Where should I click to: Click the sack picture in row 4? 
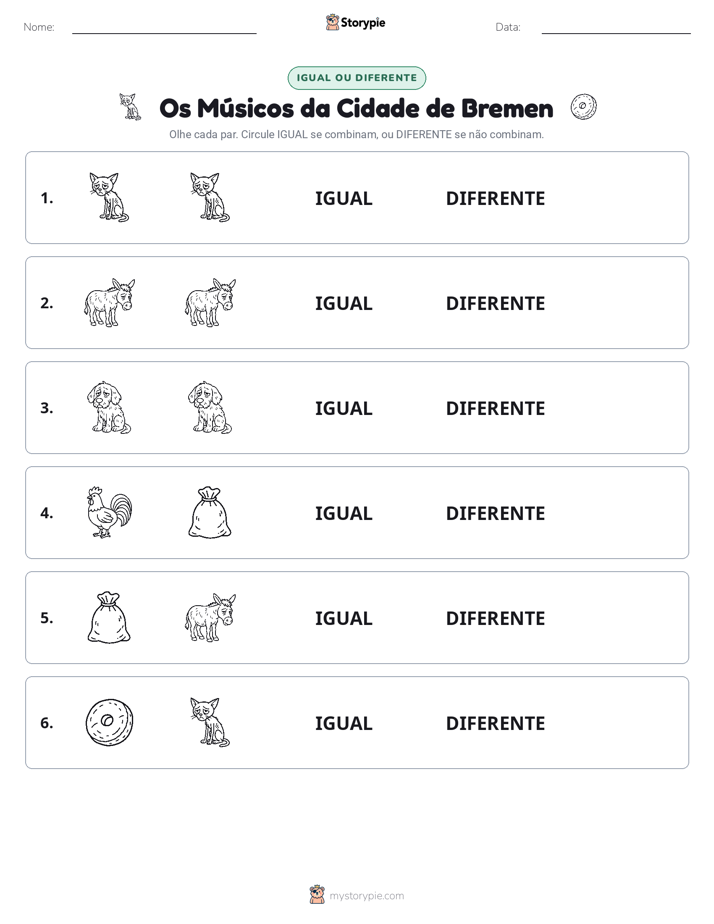(210, 512)
